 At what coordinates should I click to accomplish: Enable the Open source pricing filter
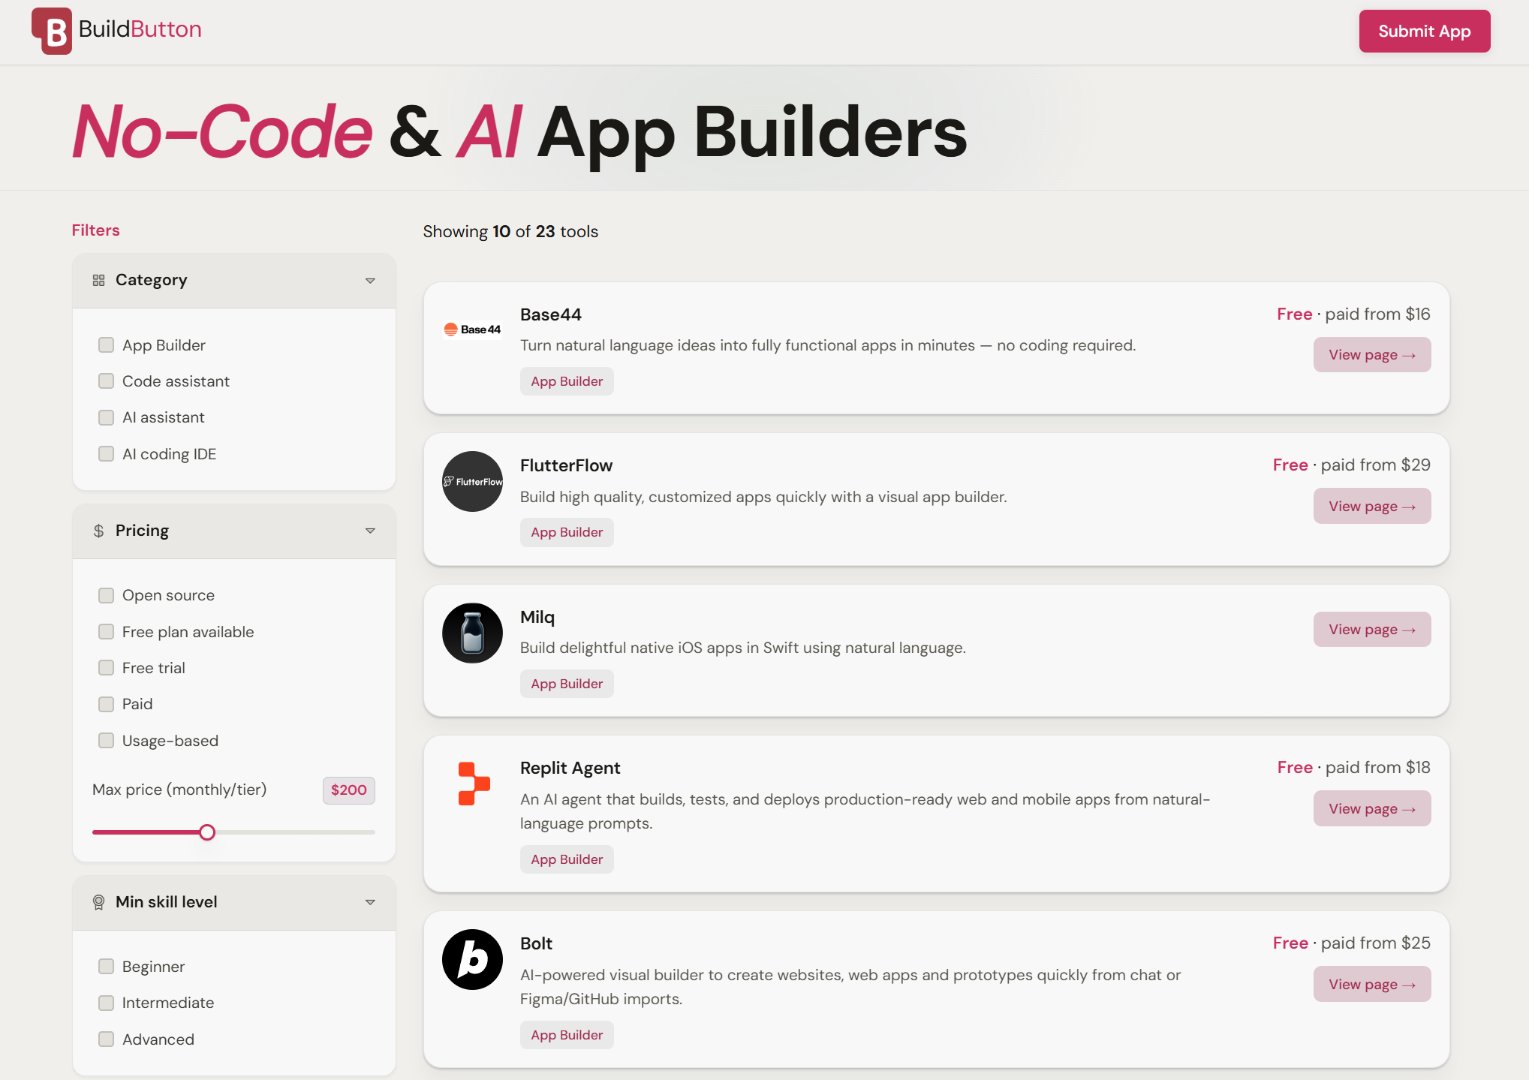click(x=106, y=595)
